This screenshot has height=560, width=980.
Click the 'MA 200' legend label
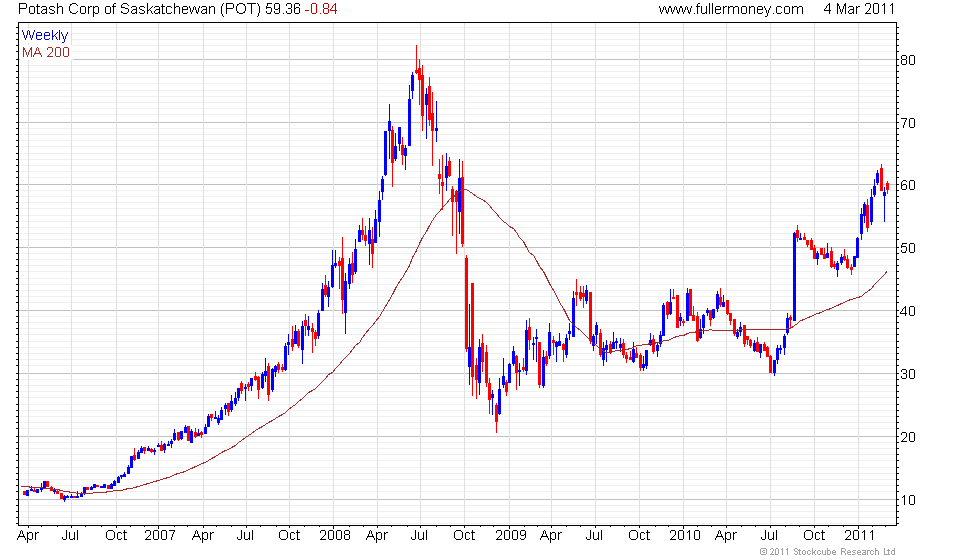click(46, 52)
